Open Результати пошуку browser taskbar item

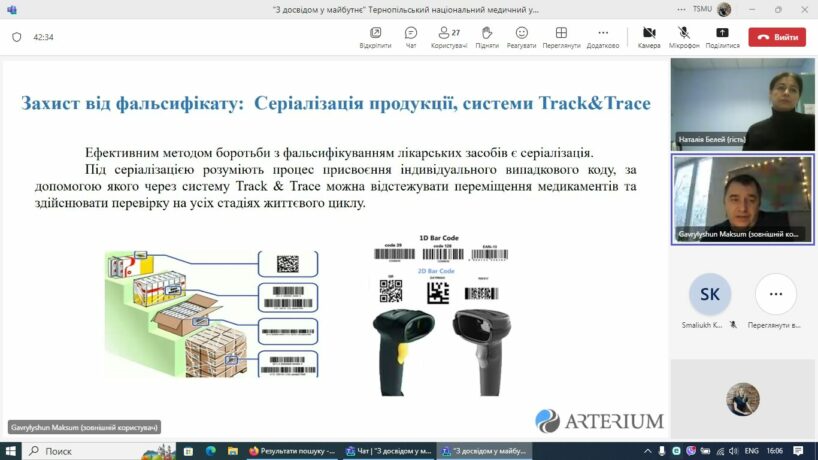coord(291,451)
